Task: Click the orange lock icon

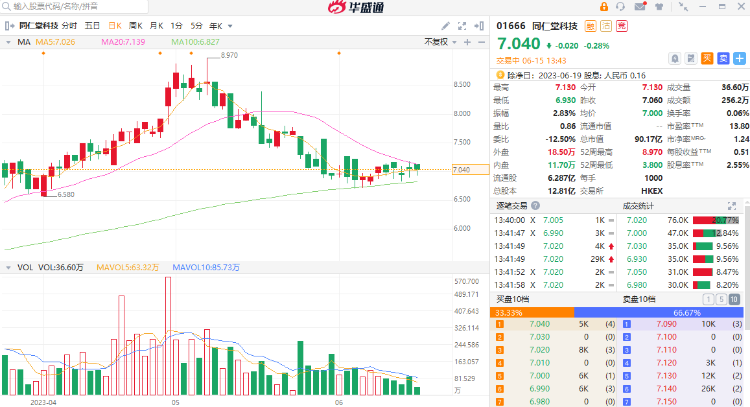Action: click(x=604, y=7)
